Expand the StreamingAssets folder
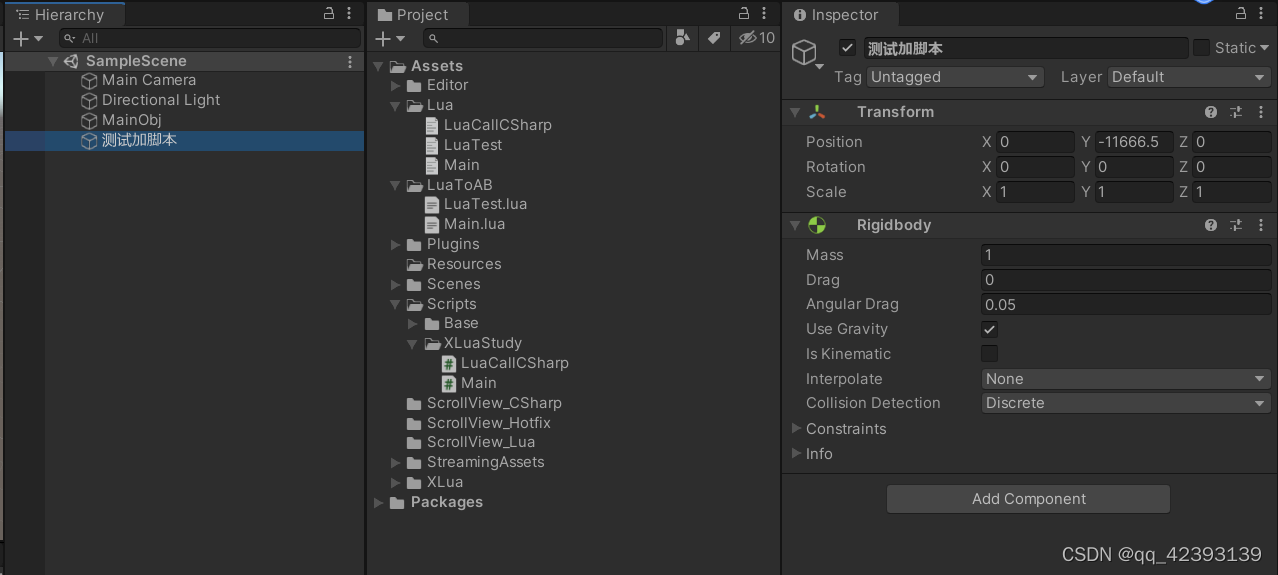 (396, 462)
